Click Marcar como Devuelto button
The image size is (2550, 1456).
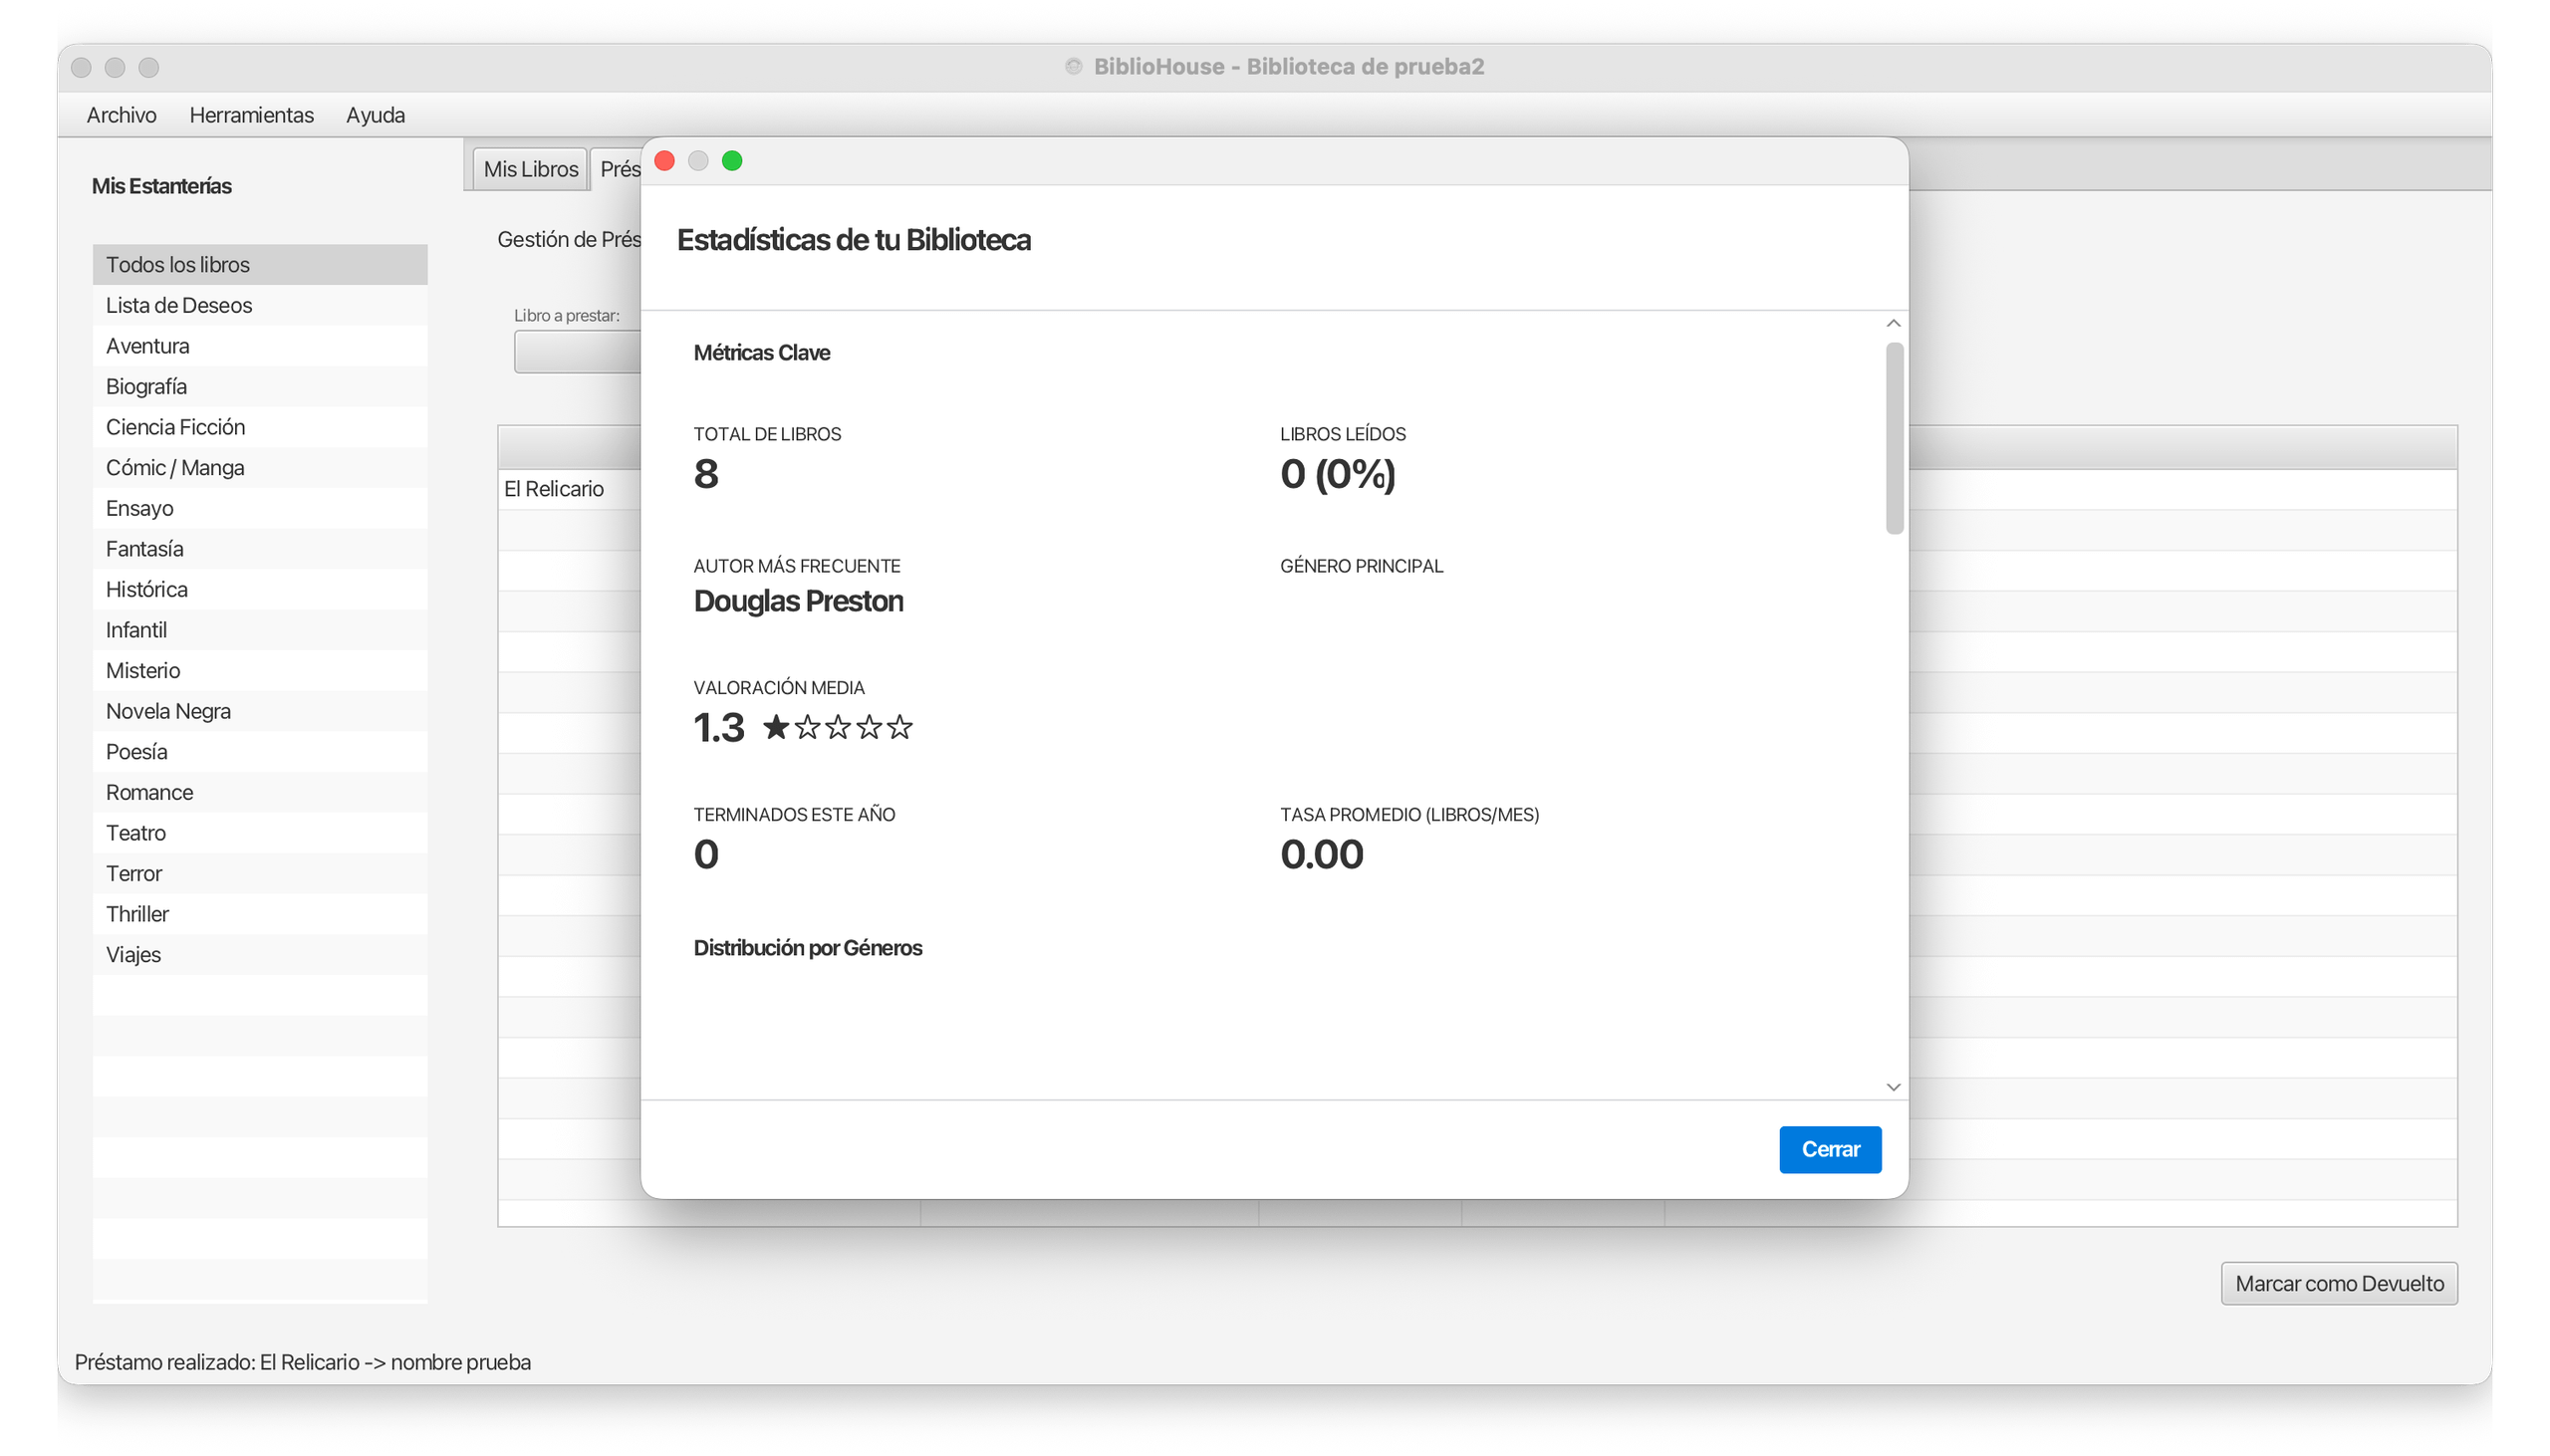(2338, 1283)
